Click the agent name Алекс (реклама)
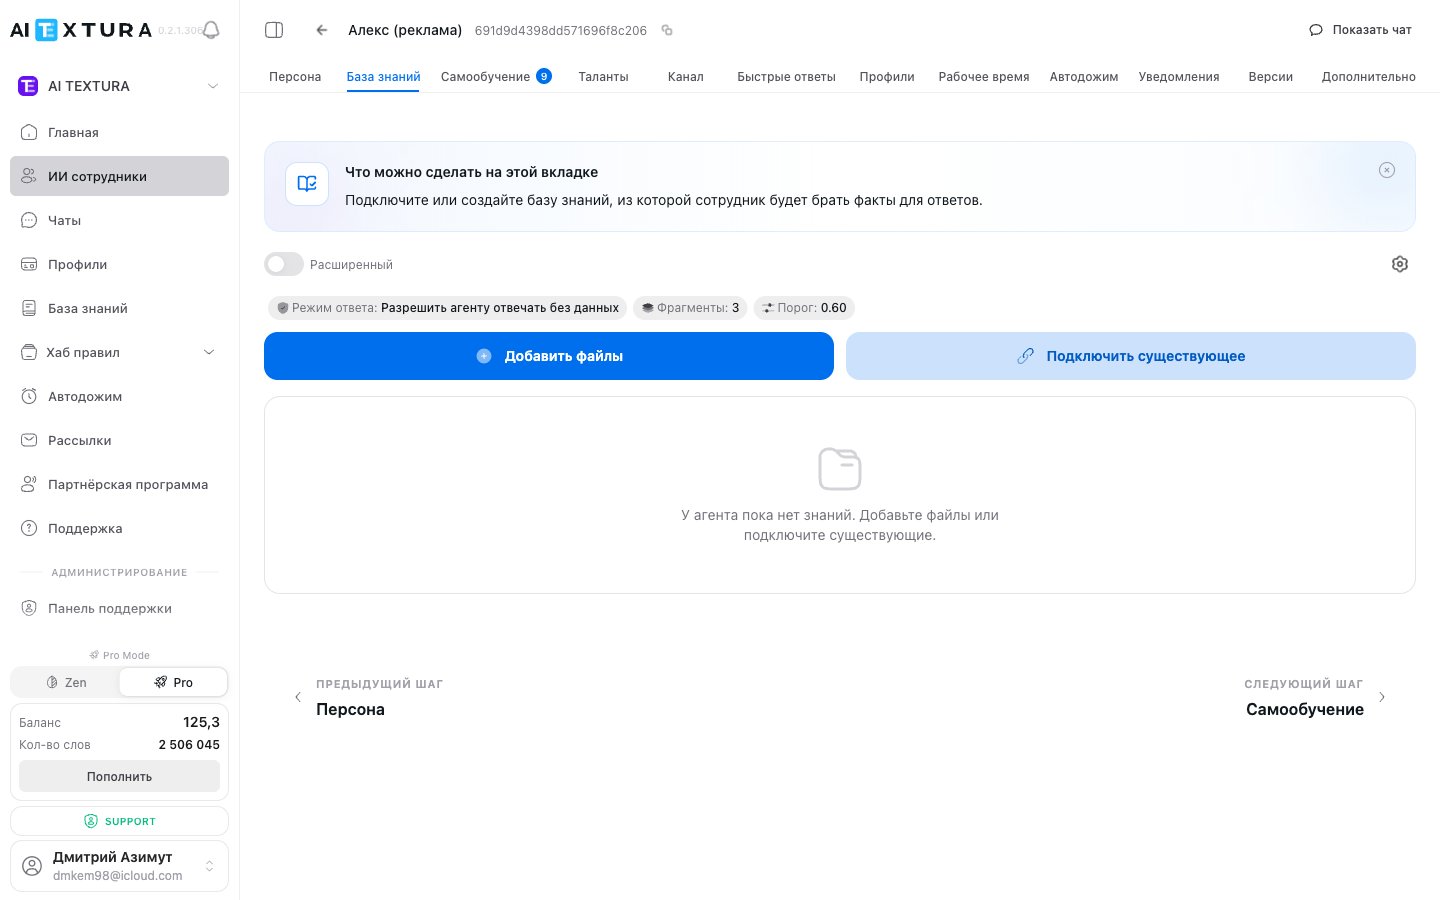 pos(405,30)
